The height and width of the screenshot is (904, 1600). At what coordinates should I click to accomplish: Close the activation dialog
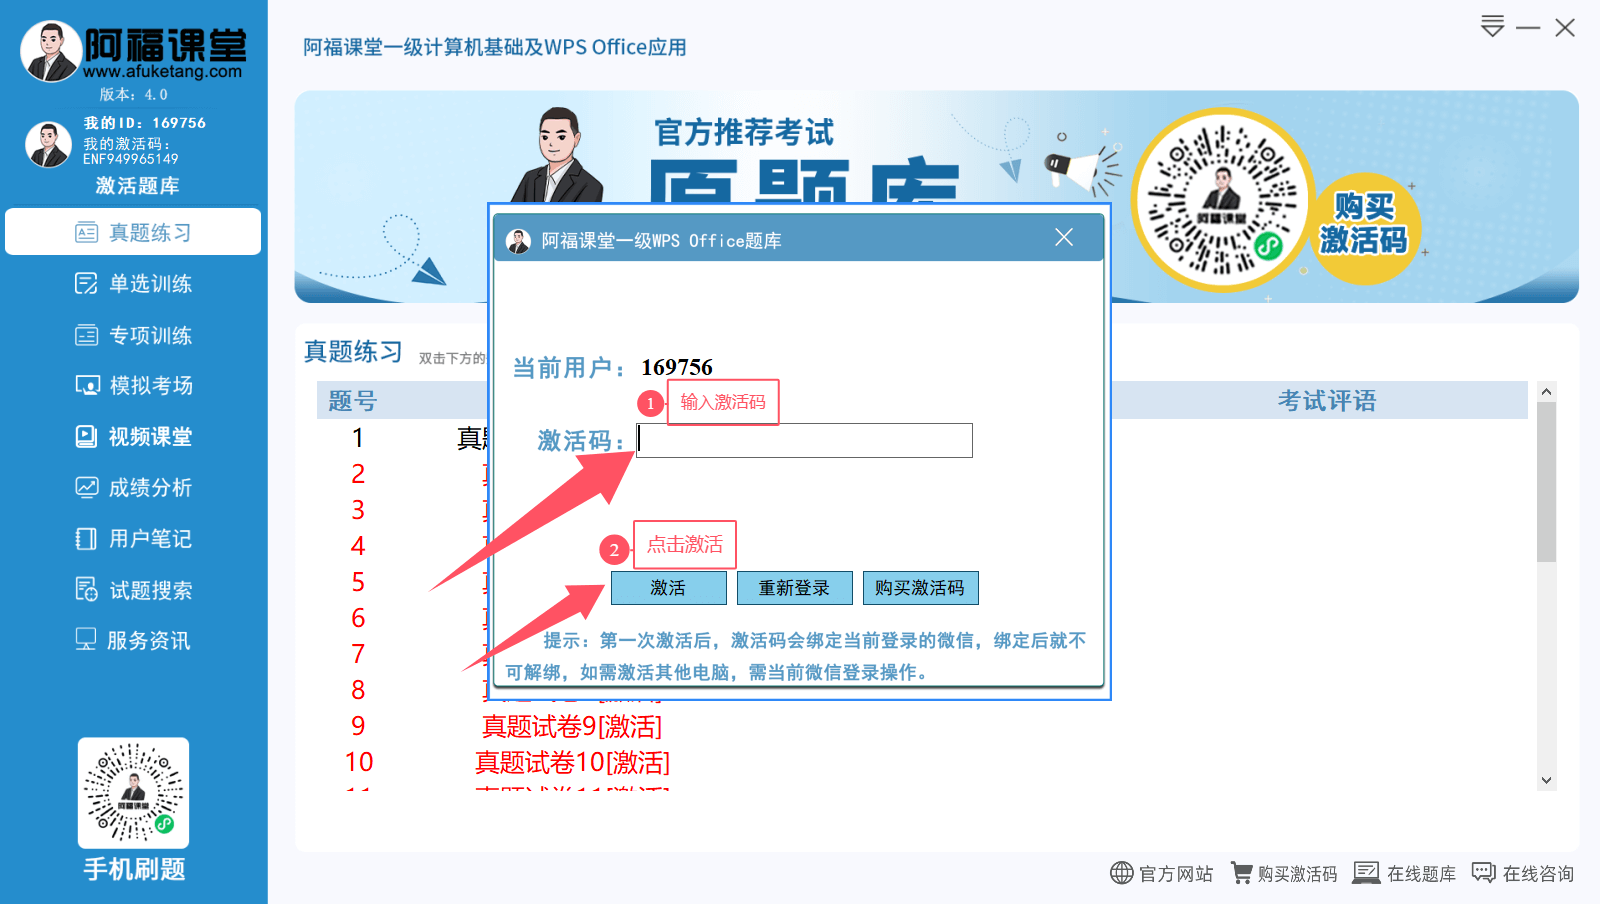[1063, 237]
